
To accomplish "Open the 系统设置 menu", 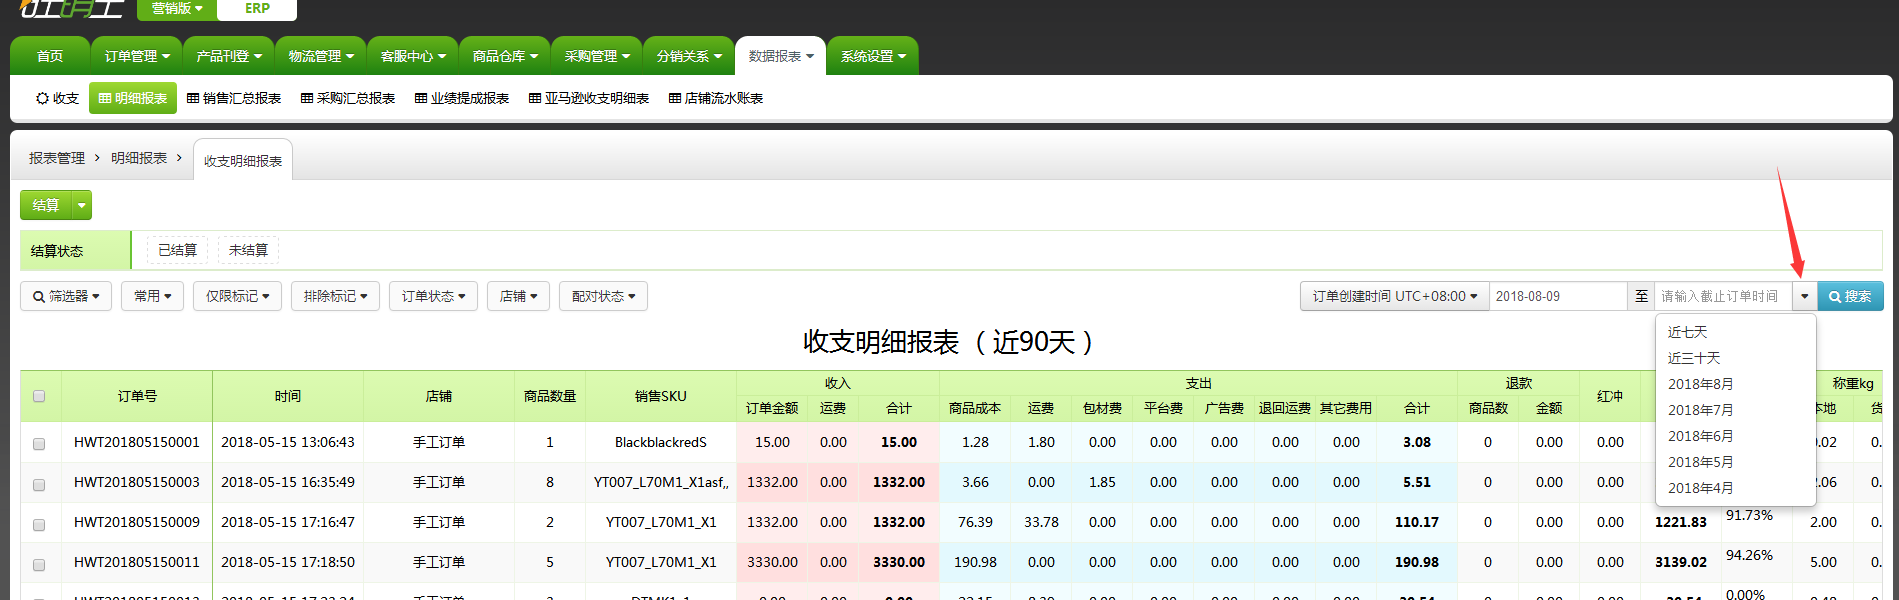I will click(873, 56).
